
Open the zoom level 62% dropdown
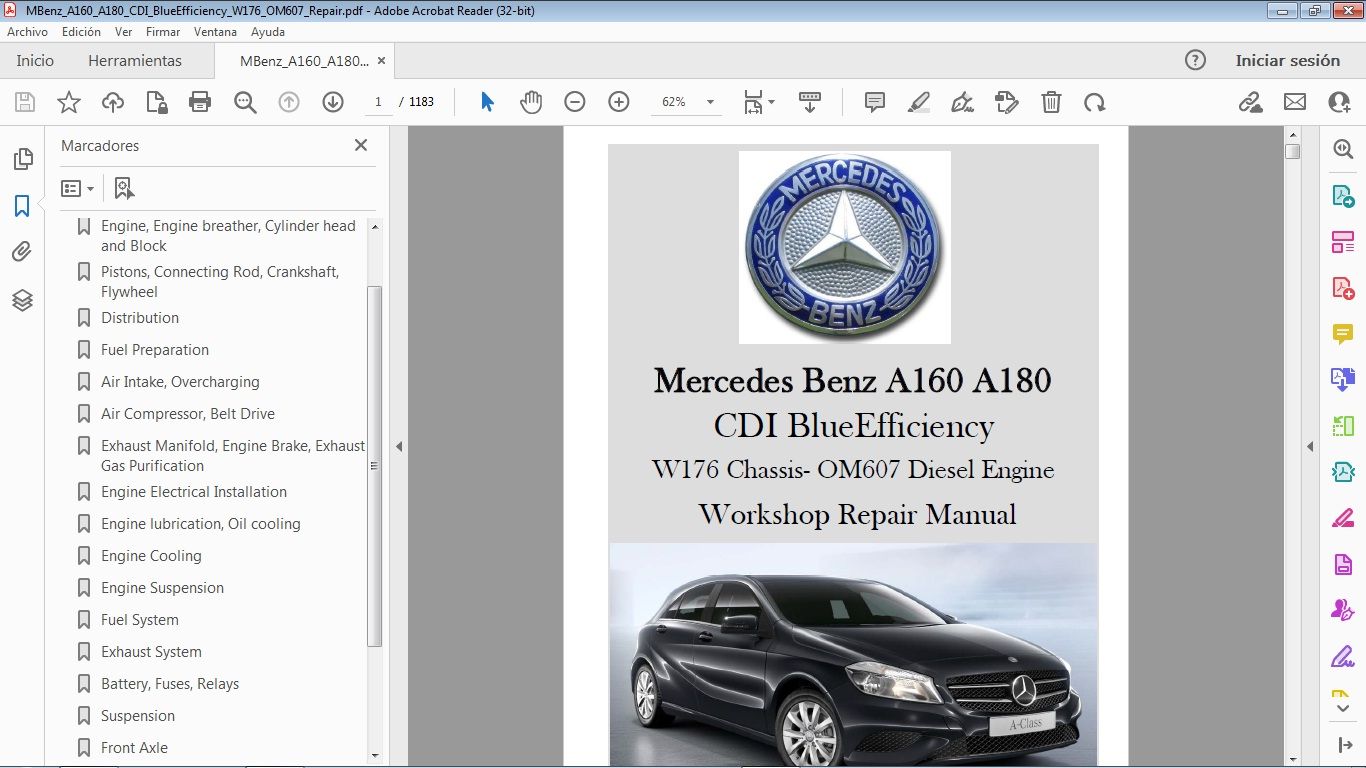pyautogui.click(x=710, y=102)
